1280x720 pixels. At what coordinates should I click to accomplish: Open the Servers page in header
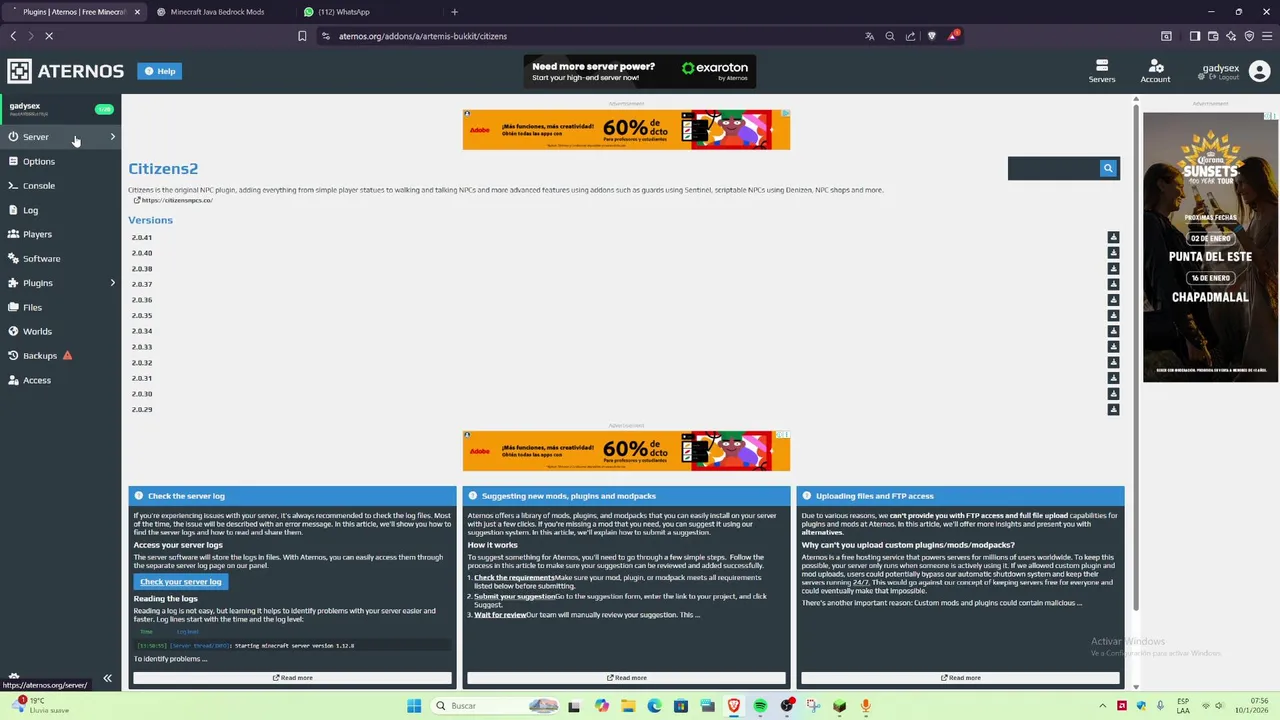1101,71
